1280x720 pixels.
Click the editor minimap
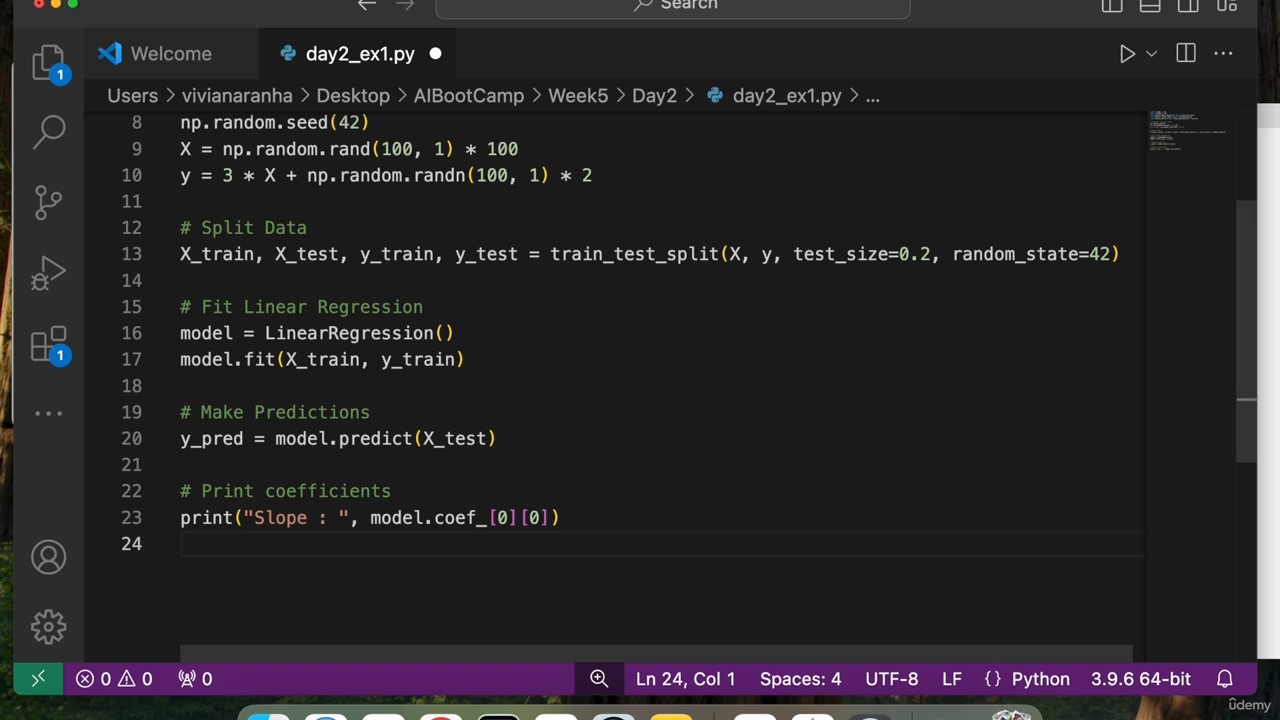(1188, 132)
